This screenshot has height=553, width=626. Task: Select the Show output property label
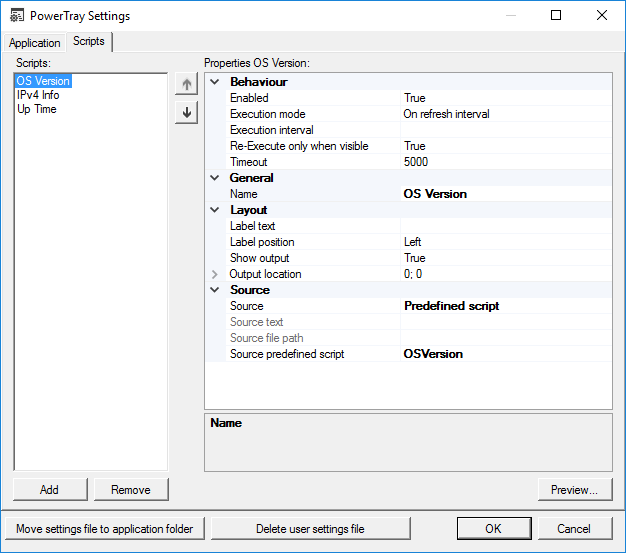[260, 258]
